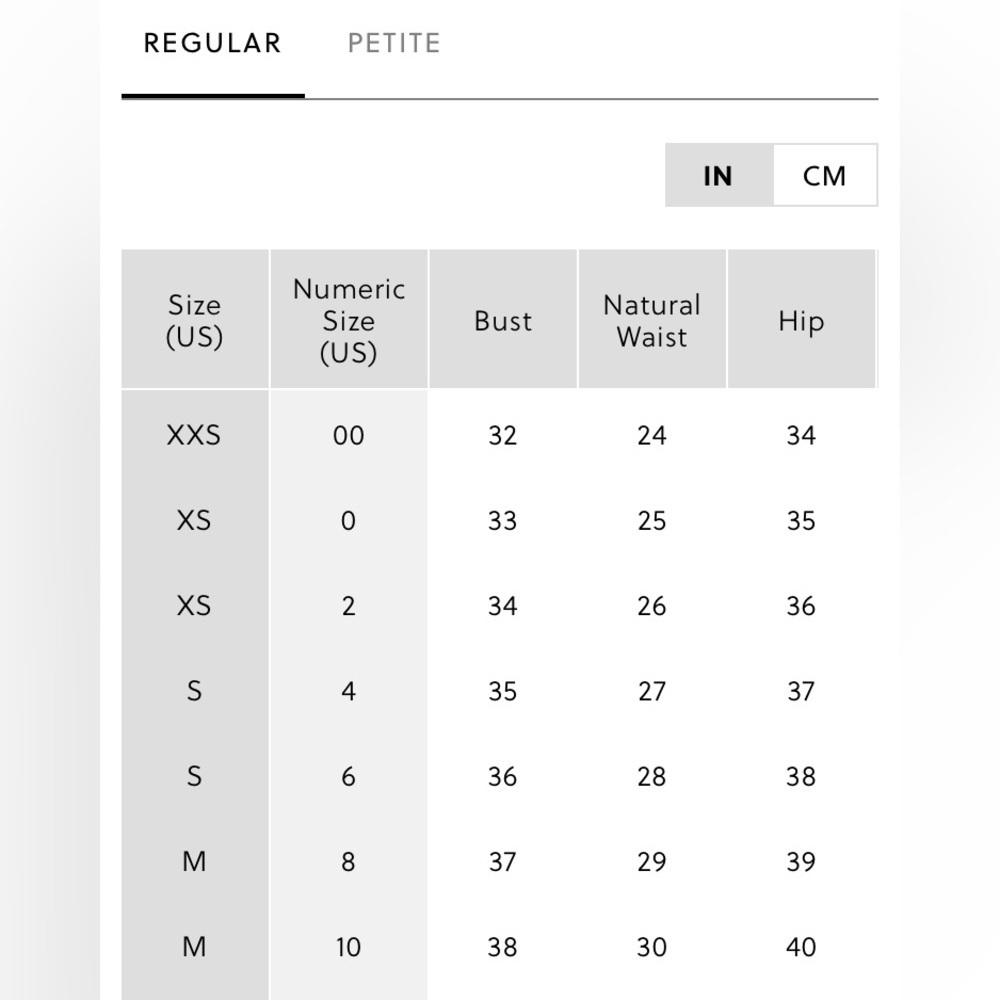Select numeric size 4 cell

348,691
